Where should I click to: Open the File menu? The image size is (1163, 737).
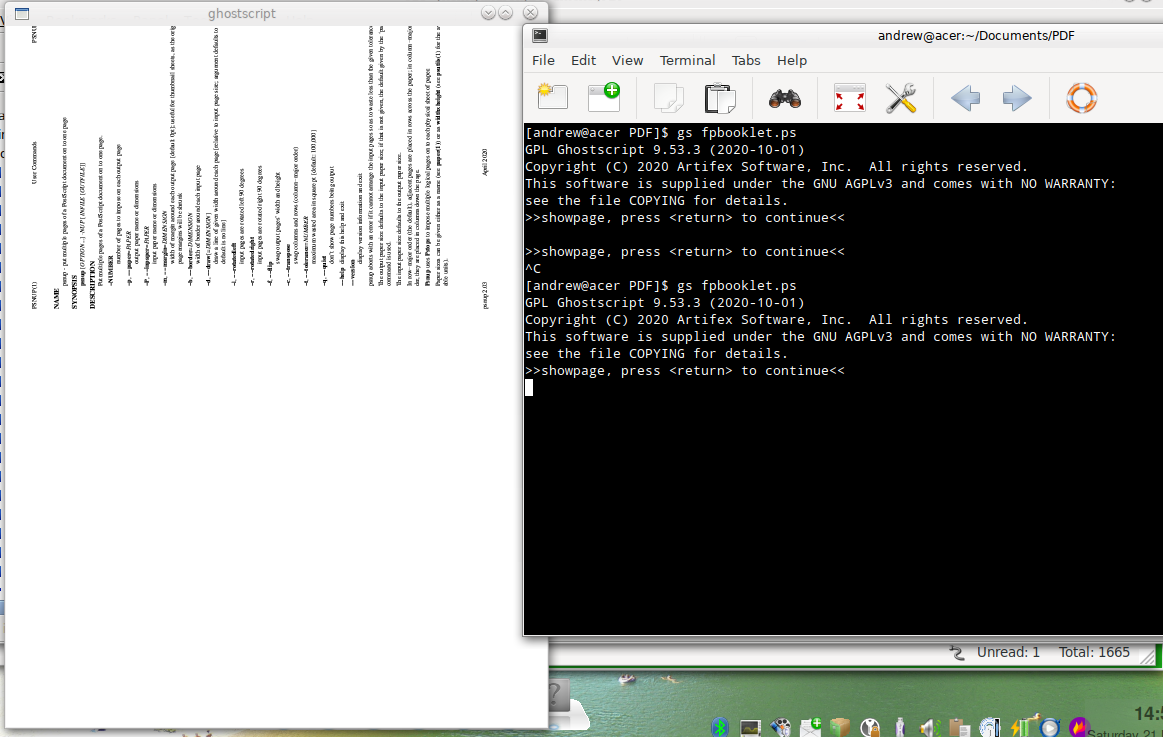click(543, 60)
